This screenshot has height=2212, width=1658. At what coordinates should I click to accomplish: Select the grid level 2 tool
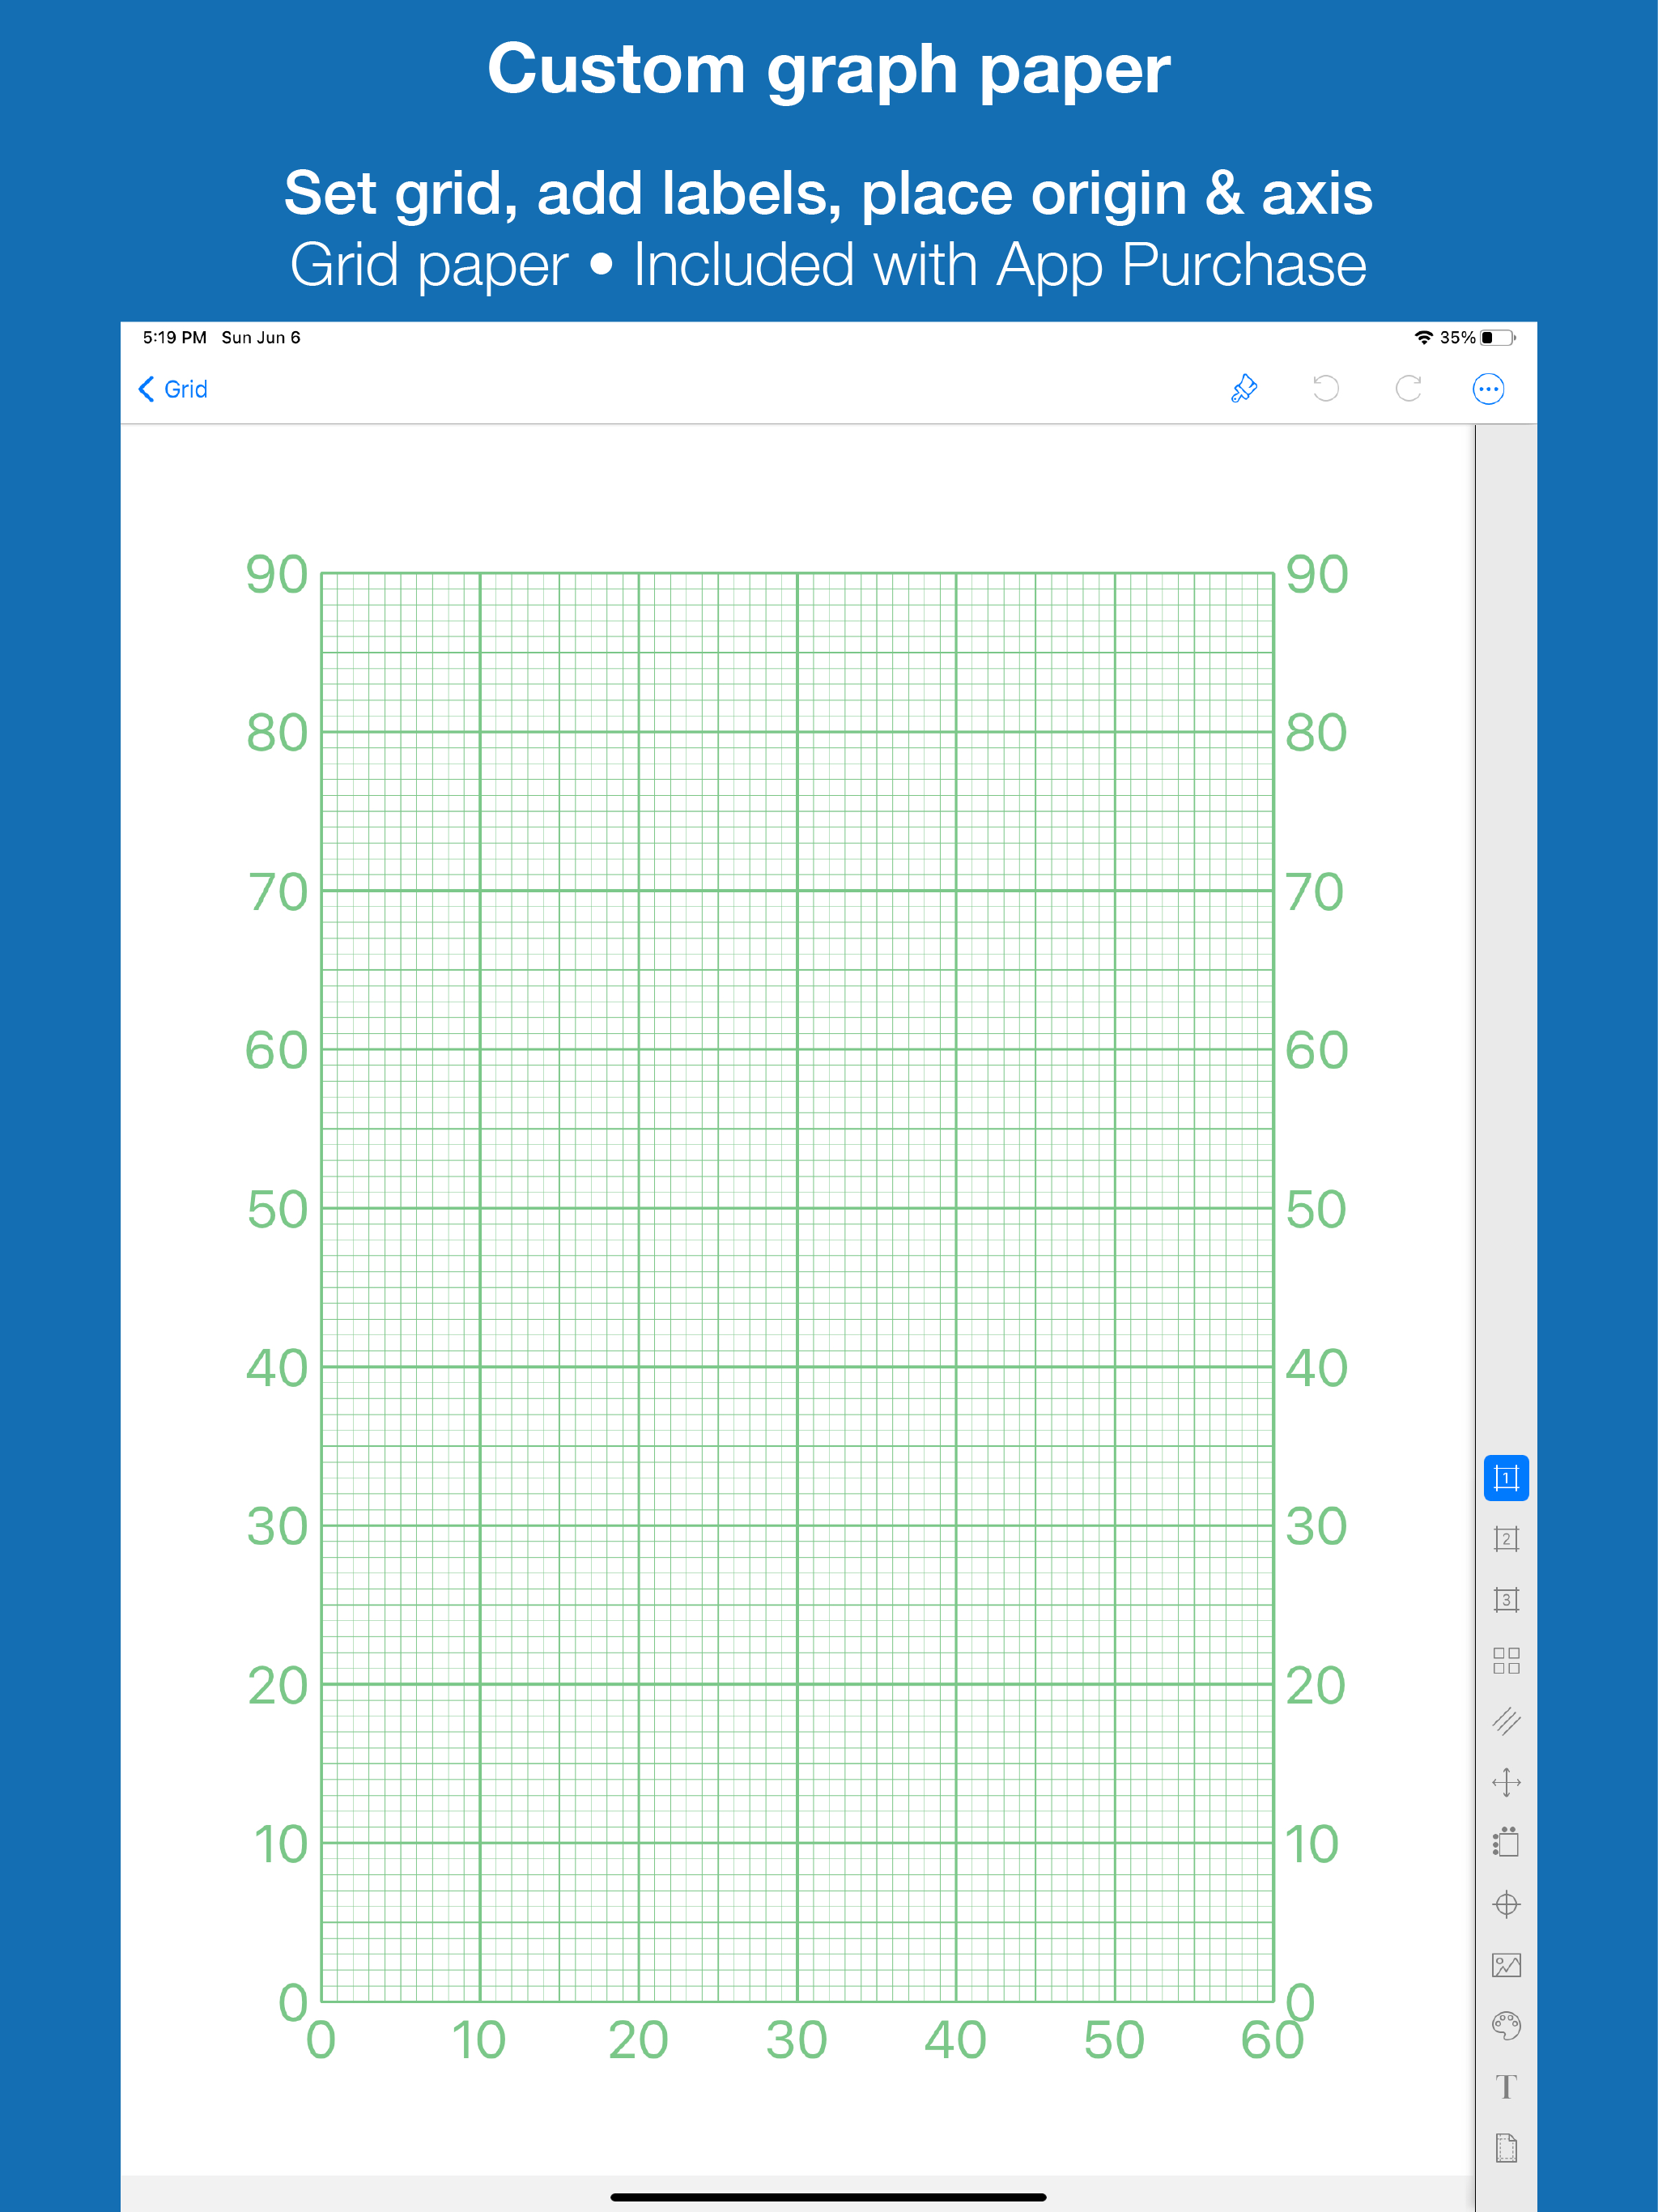(x=1505, y=1538)
